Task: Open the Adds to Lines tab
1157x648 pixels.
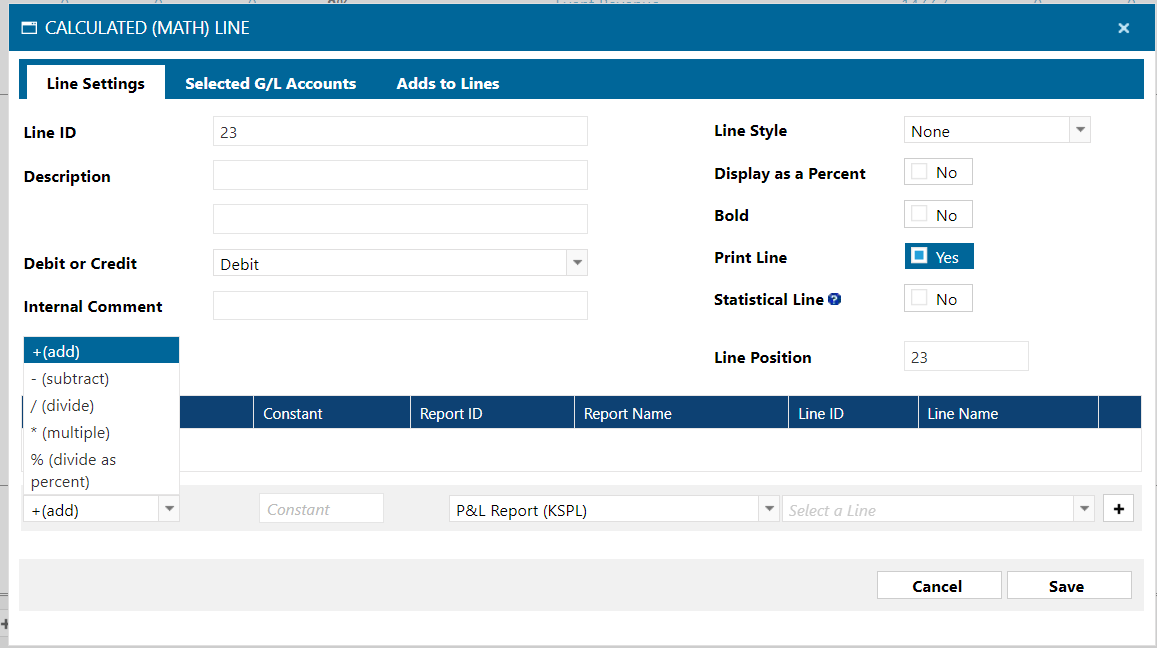Action: click(447, 84)
